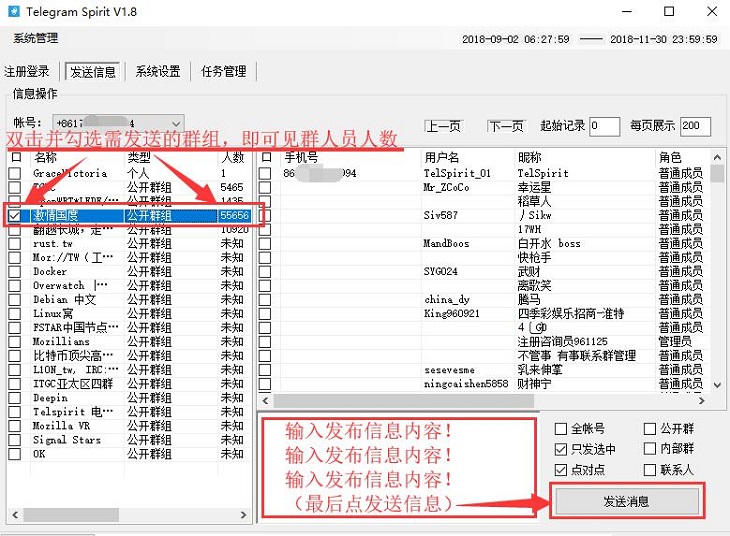Enable the 全帐号 checkbox
The image size is (730, 536).
tap(561, 428)
